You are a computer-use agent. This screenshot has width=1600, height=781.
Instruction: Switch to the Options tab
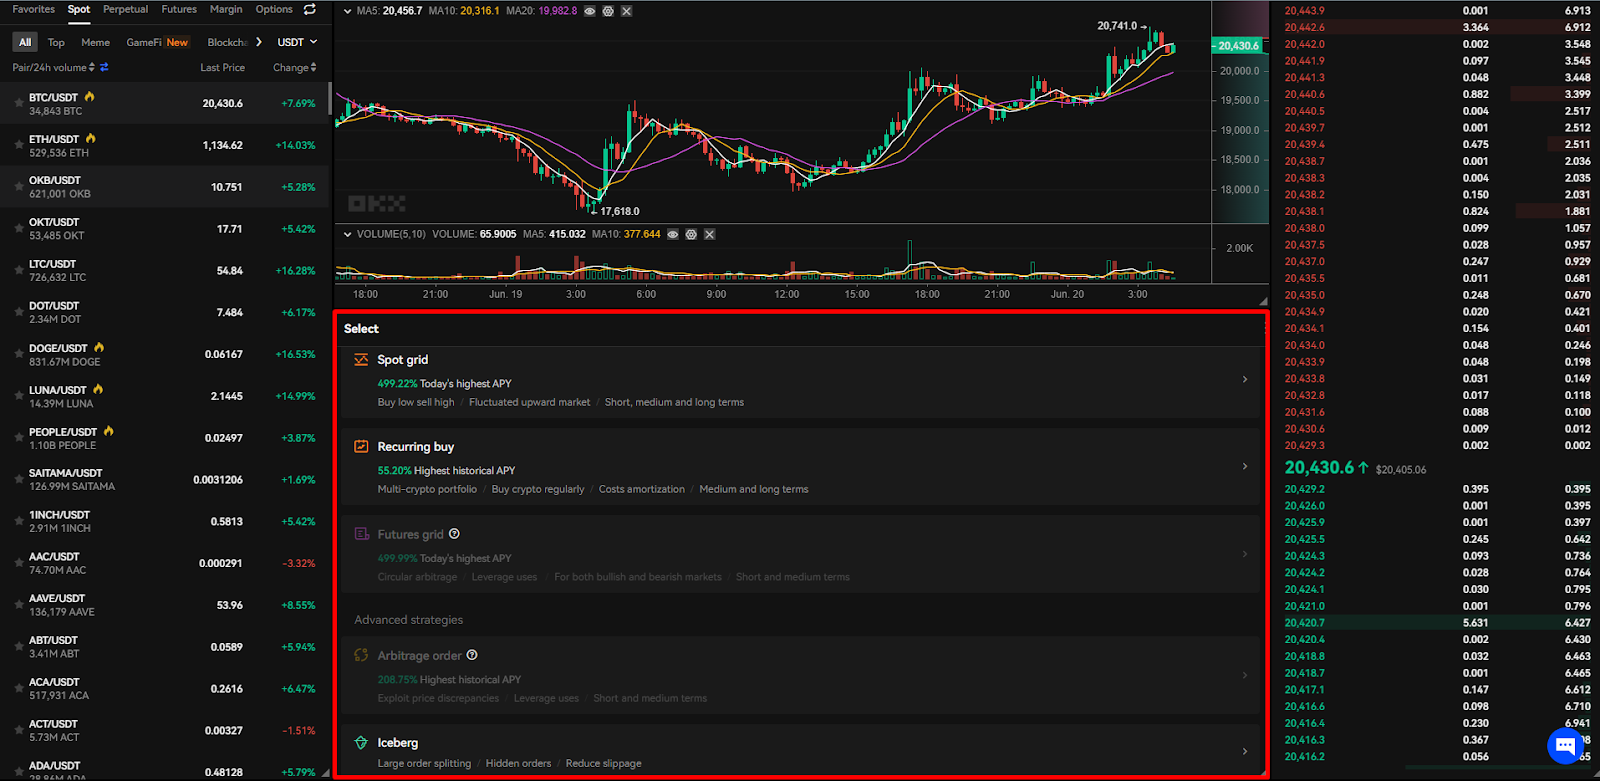[274, 9]
